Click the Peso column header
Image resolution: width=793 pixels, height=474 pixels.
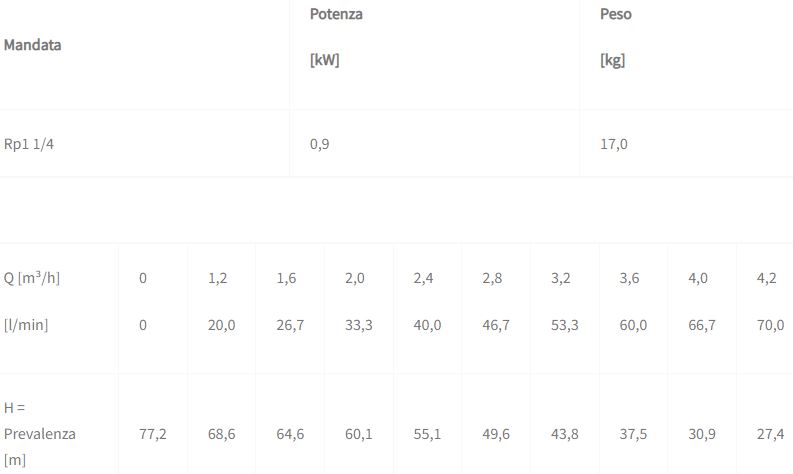point(615,14)
